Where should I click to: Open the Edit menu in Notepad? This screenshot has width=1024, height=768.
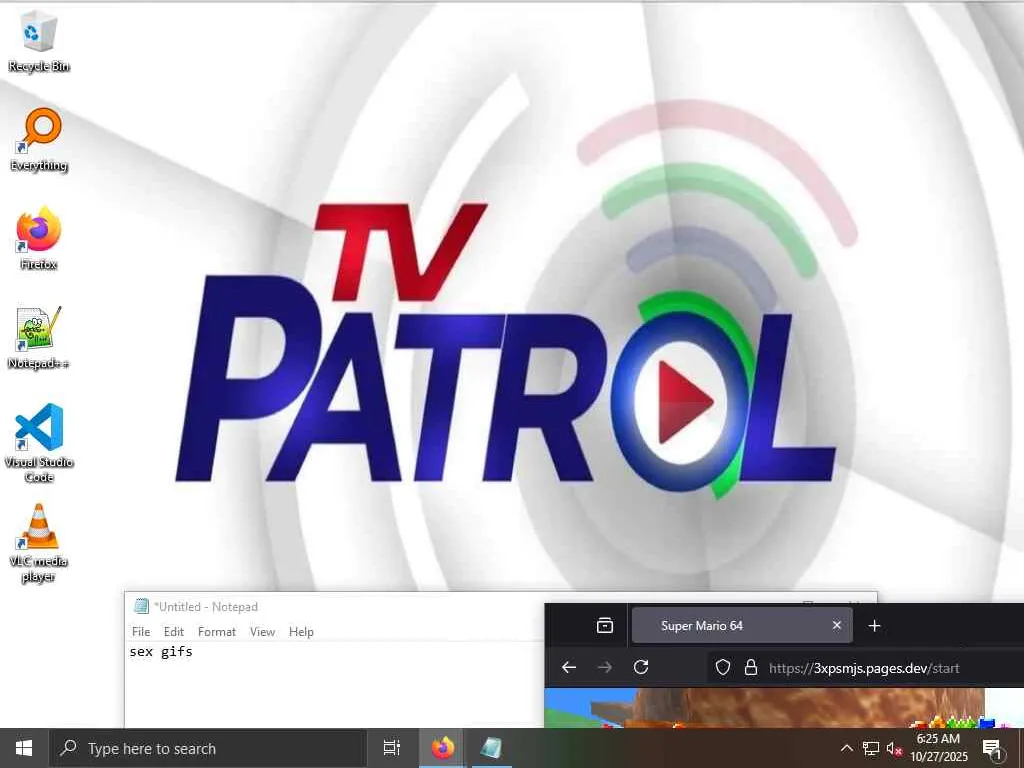click(174, 632)
